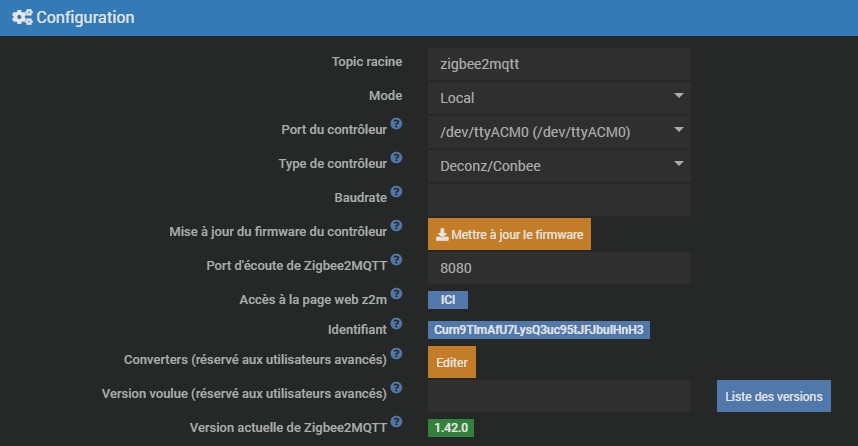Viewport: 858px width, 446px height.
Task: Open the Mode dropdown set to Local
Action: tap(559, 98)
